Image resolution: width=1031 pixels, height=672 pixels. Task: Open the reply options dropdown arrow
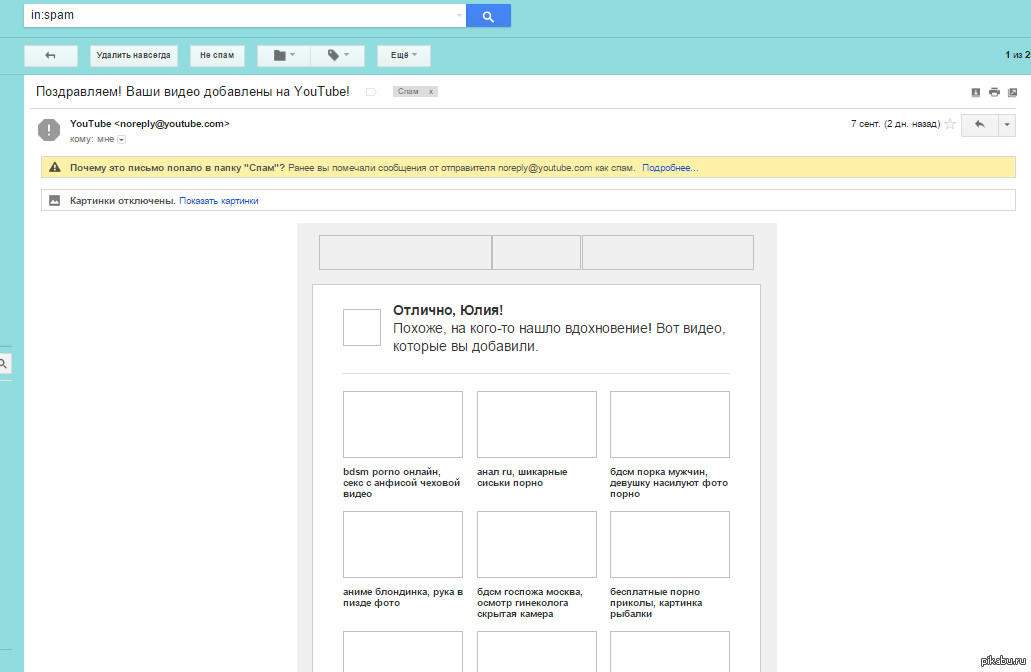[1007, 124]
